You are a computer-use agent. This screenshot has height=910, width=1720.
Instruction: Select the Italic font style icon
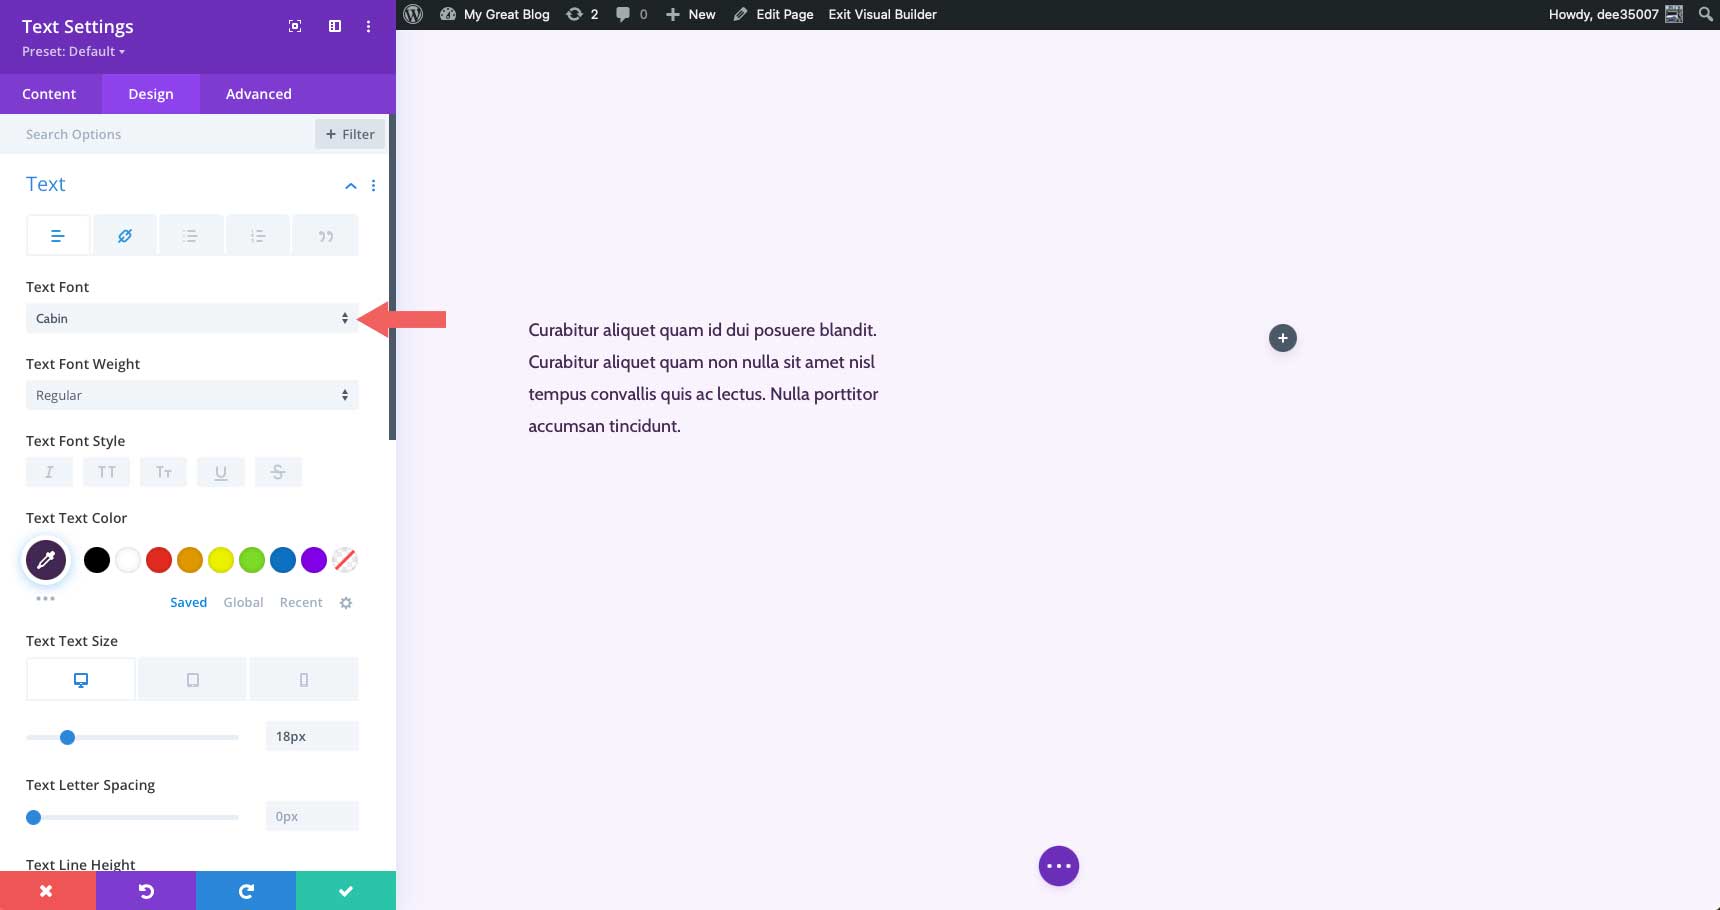click(x=48, y=471)
